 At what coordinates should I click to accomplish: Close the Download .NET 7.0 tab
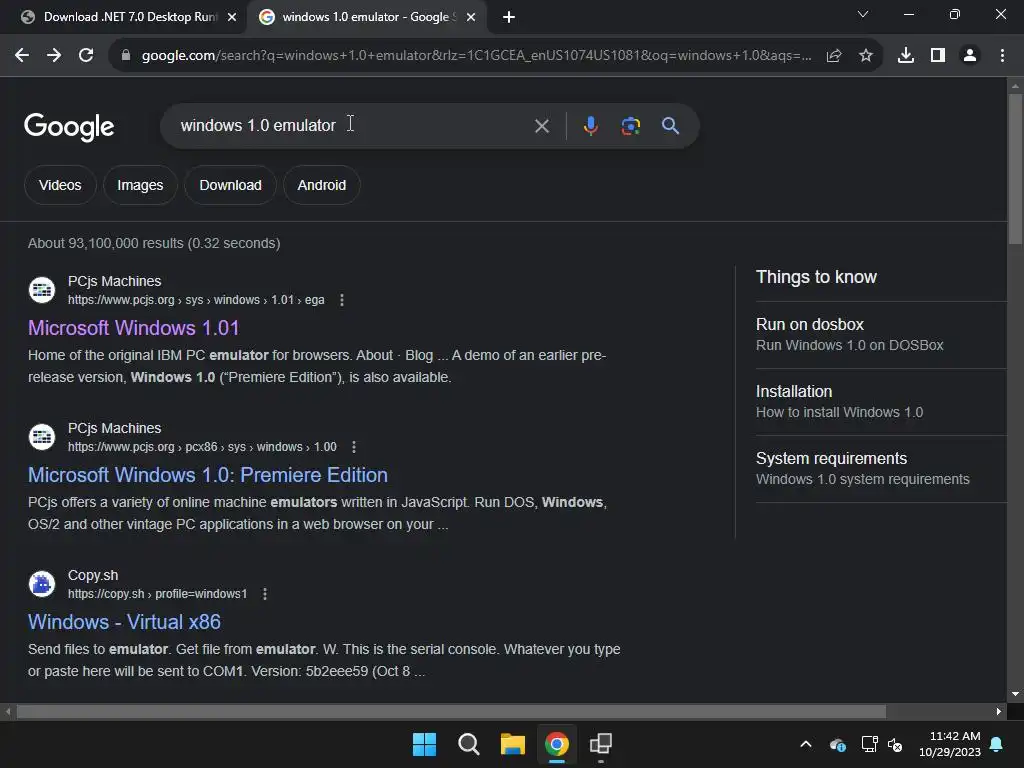coord(232,17)
